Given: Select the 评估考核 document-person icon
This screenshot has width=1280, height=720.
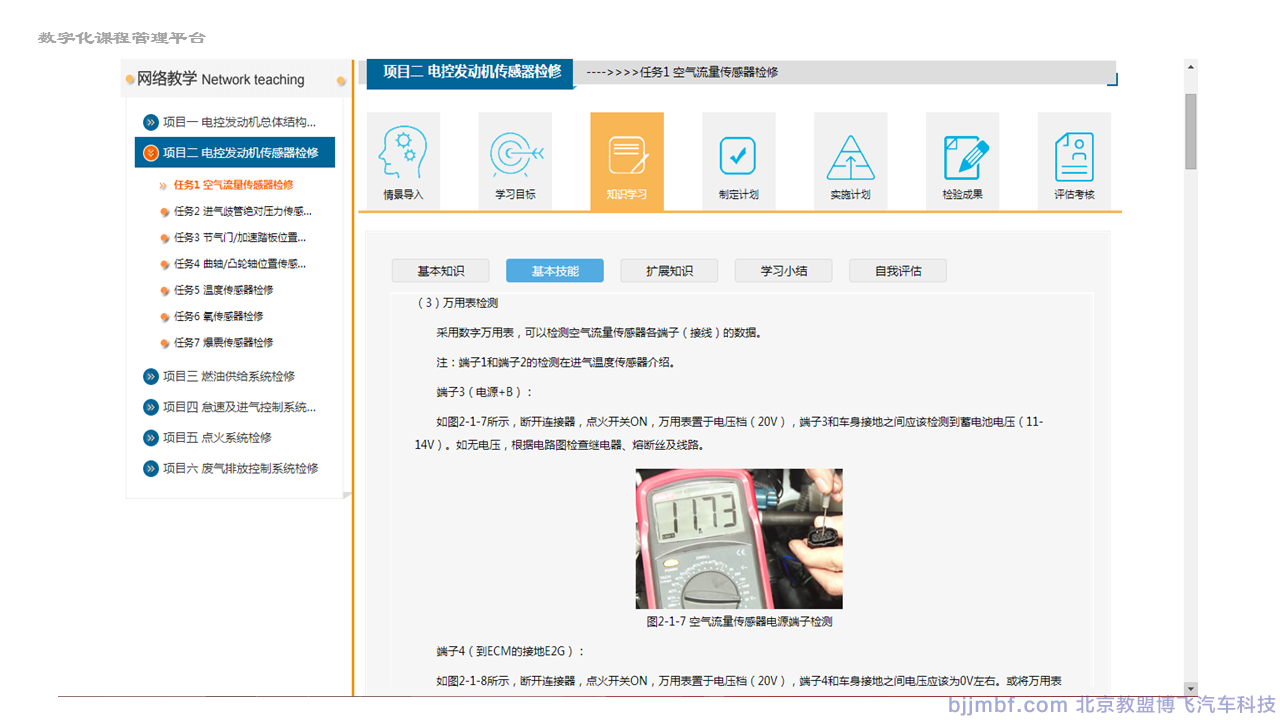Looking at the screenshot, I should tap(1074, 157).
